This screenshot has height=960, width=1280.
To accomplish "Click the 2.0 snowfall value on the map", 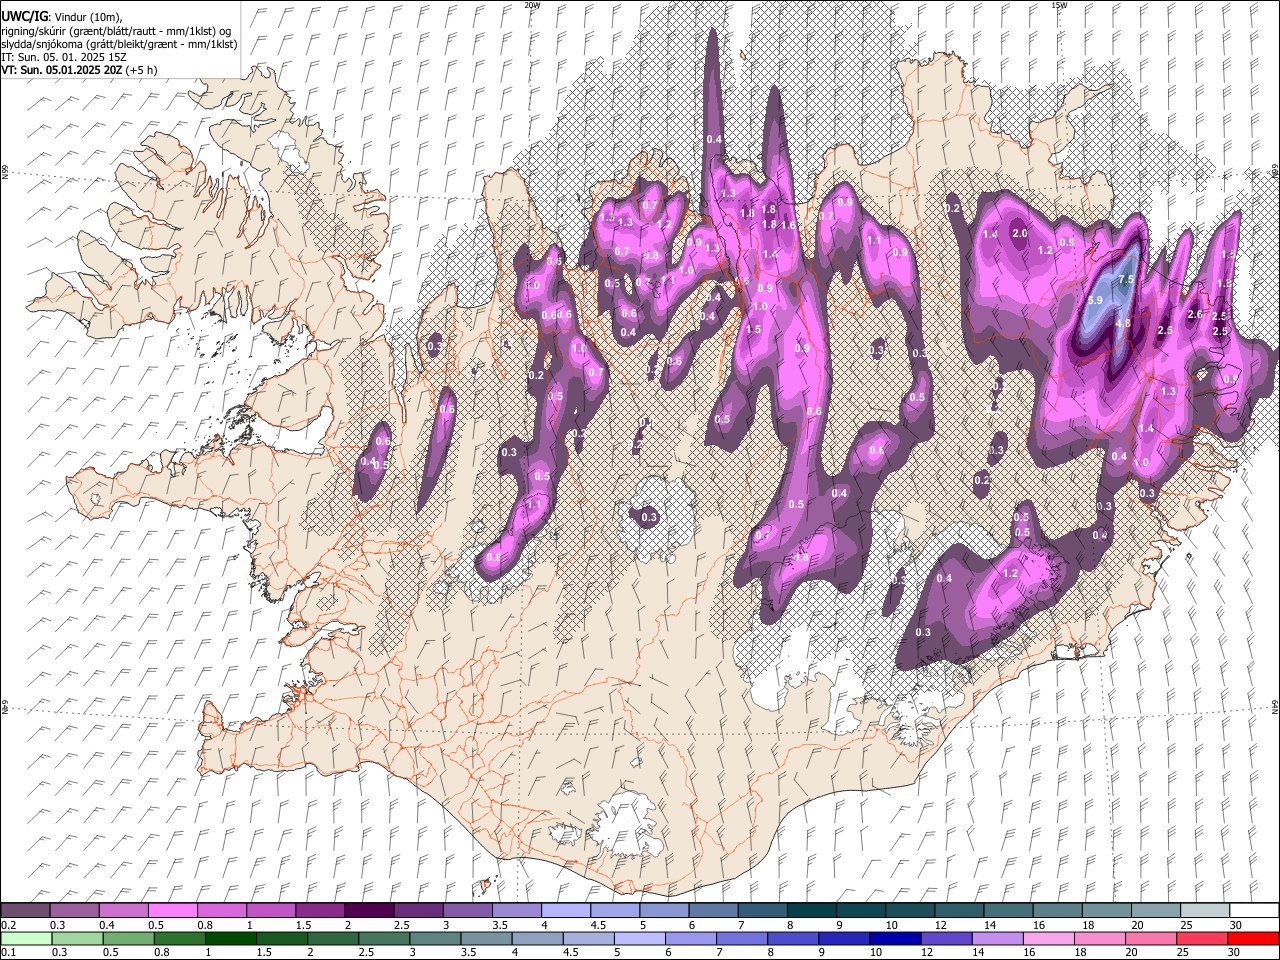I will (x=1020, y=233).
